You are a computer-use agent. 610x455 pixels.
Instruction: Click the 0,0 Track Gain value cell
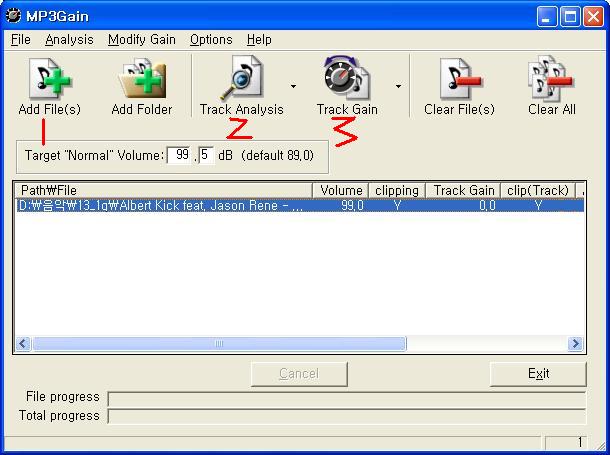pos(487,205)
